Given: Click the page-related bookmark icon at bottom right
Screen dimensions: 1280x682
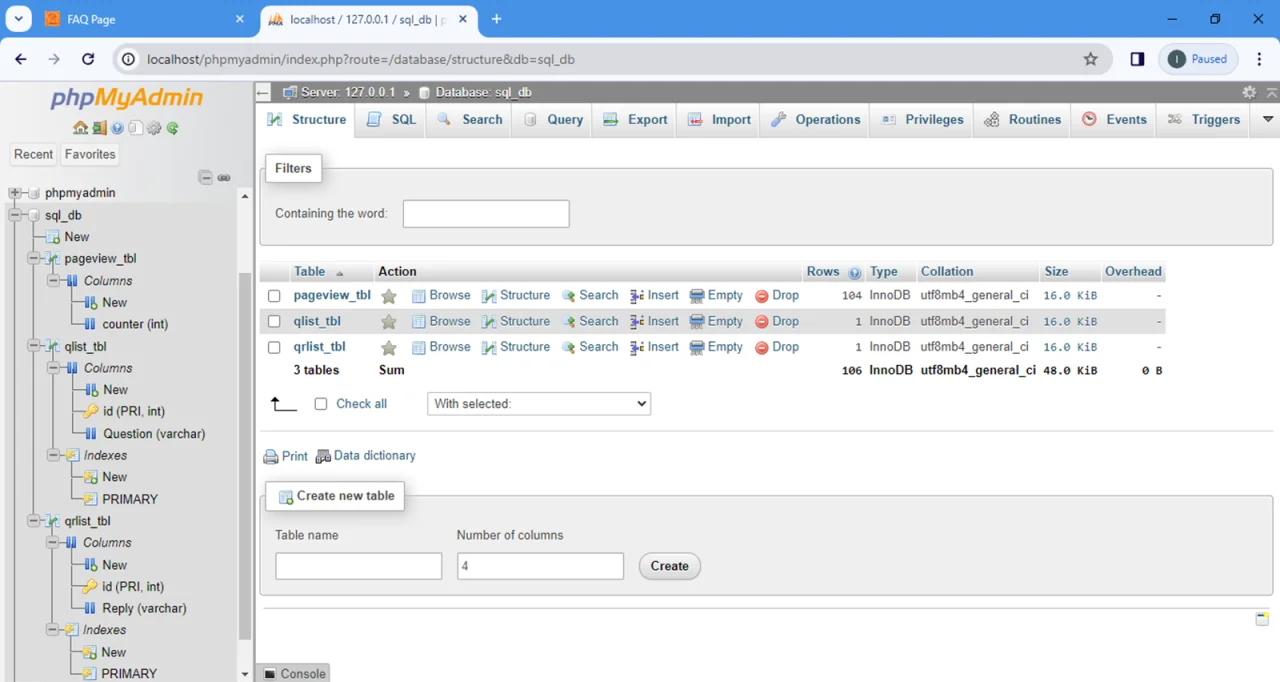Looking at the screenshot, I should 1262,619.
